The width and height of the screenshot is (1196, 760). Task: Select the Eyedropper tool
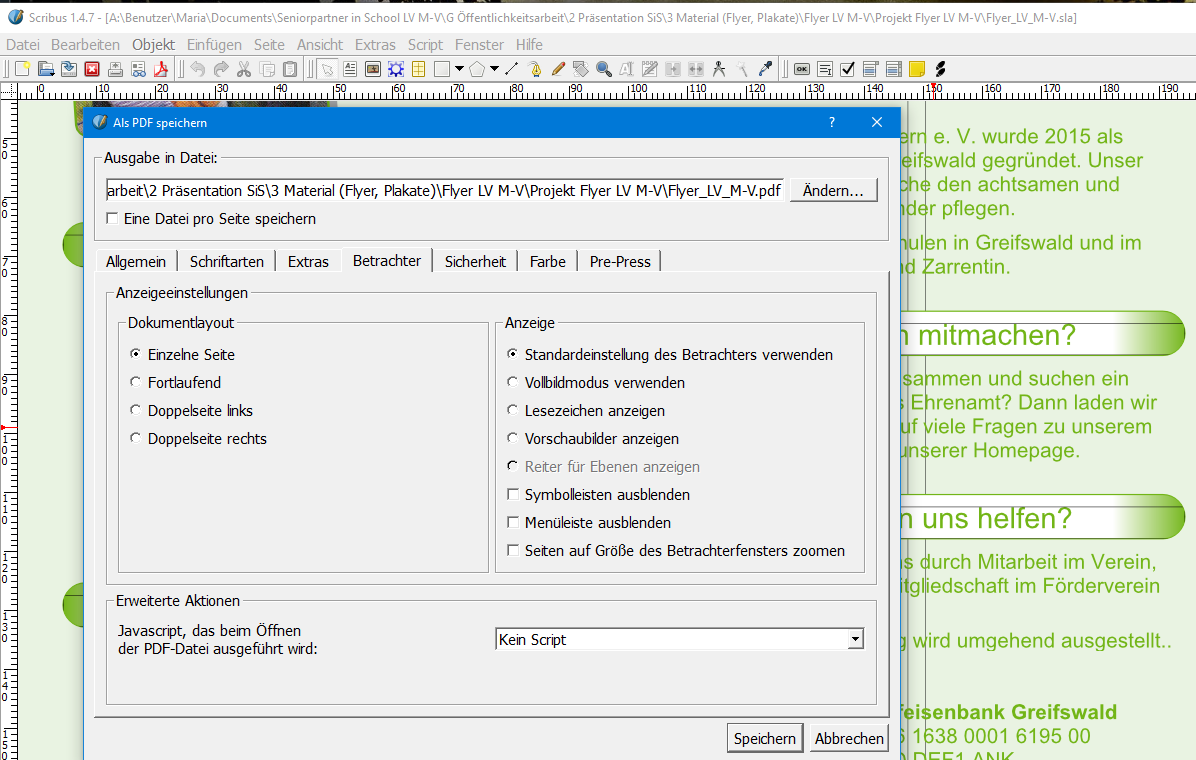(765, 69)
